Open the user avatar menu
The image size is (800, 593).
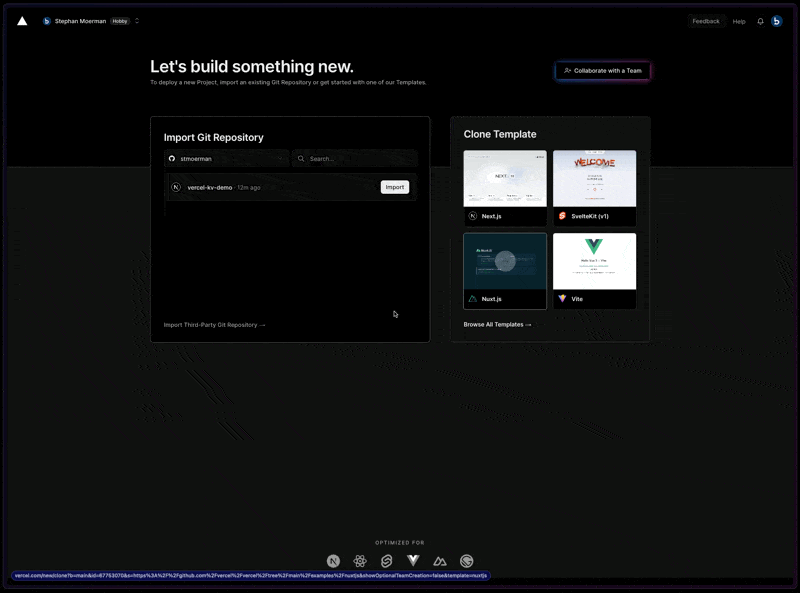(776, 21)
